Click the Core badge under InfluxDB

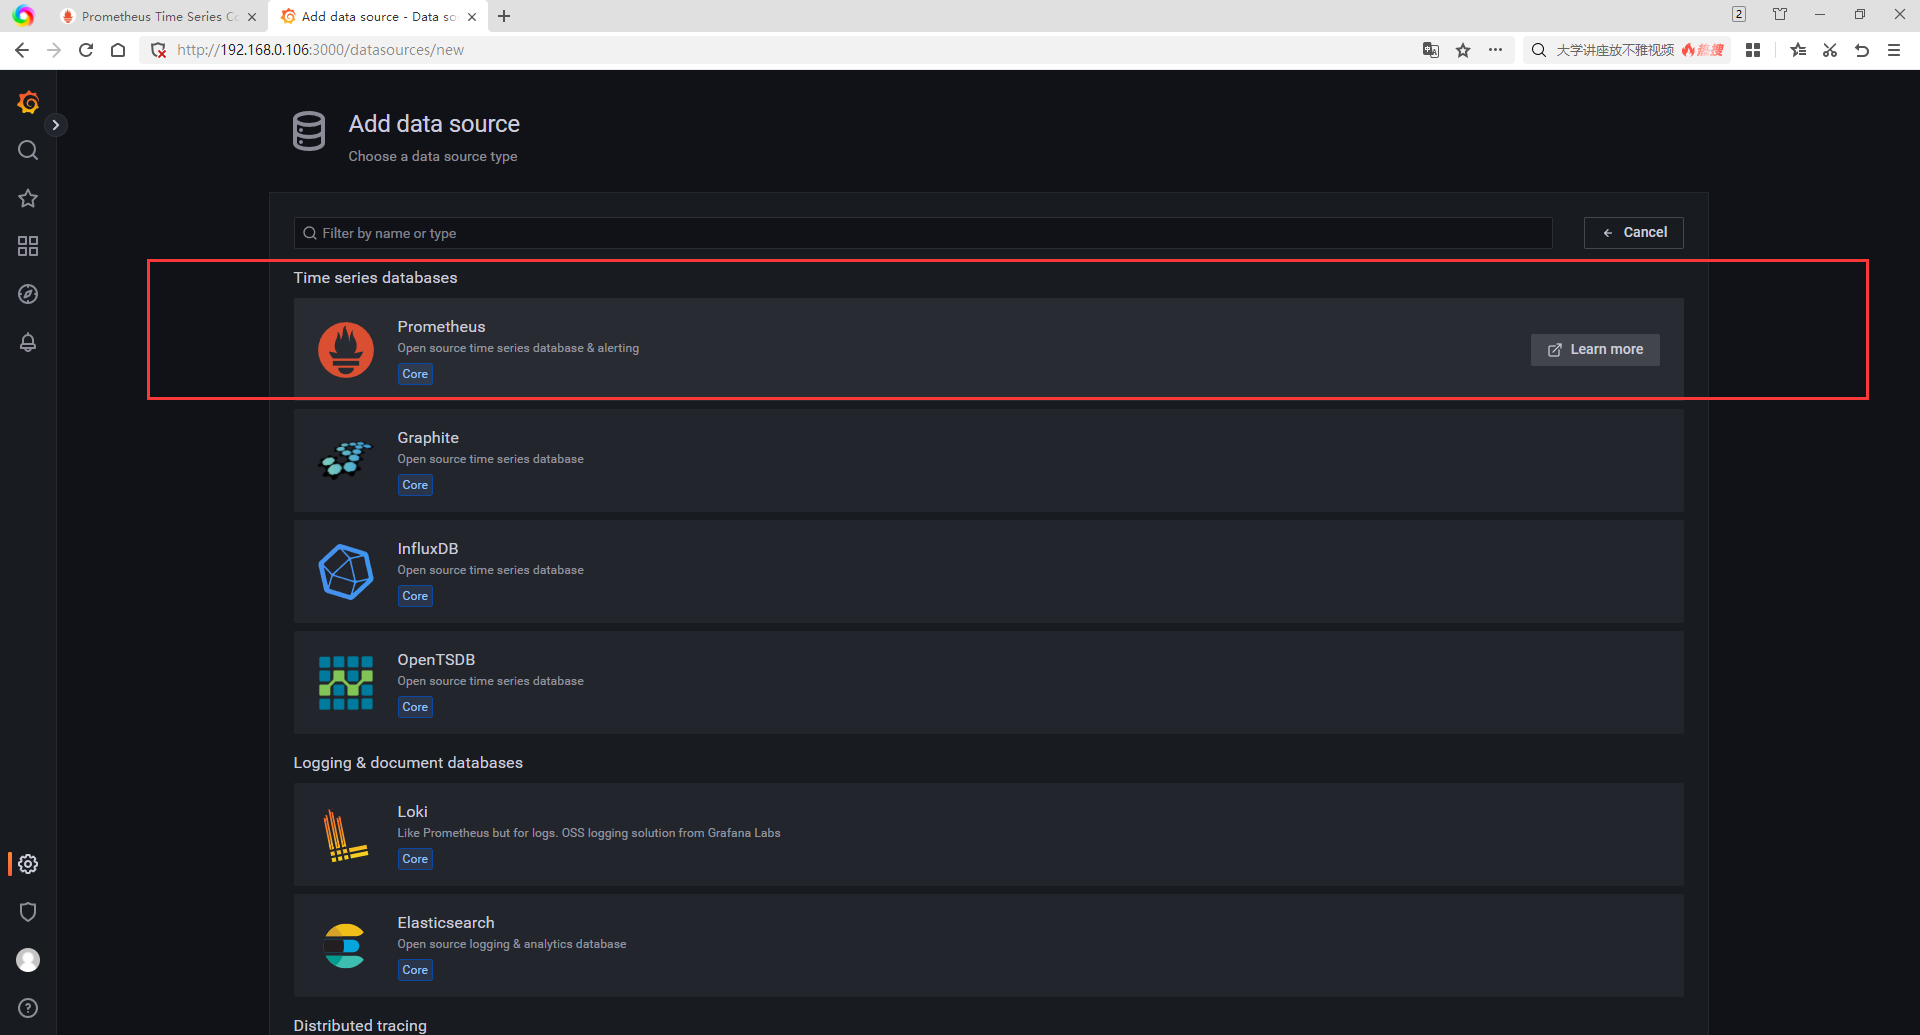tap(415, 596)
